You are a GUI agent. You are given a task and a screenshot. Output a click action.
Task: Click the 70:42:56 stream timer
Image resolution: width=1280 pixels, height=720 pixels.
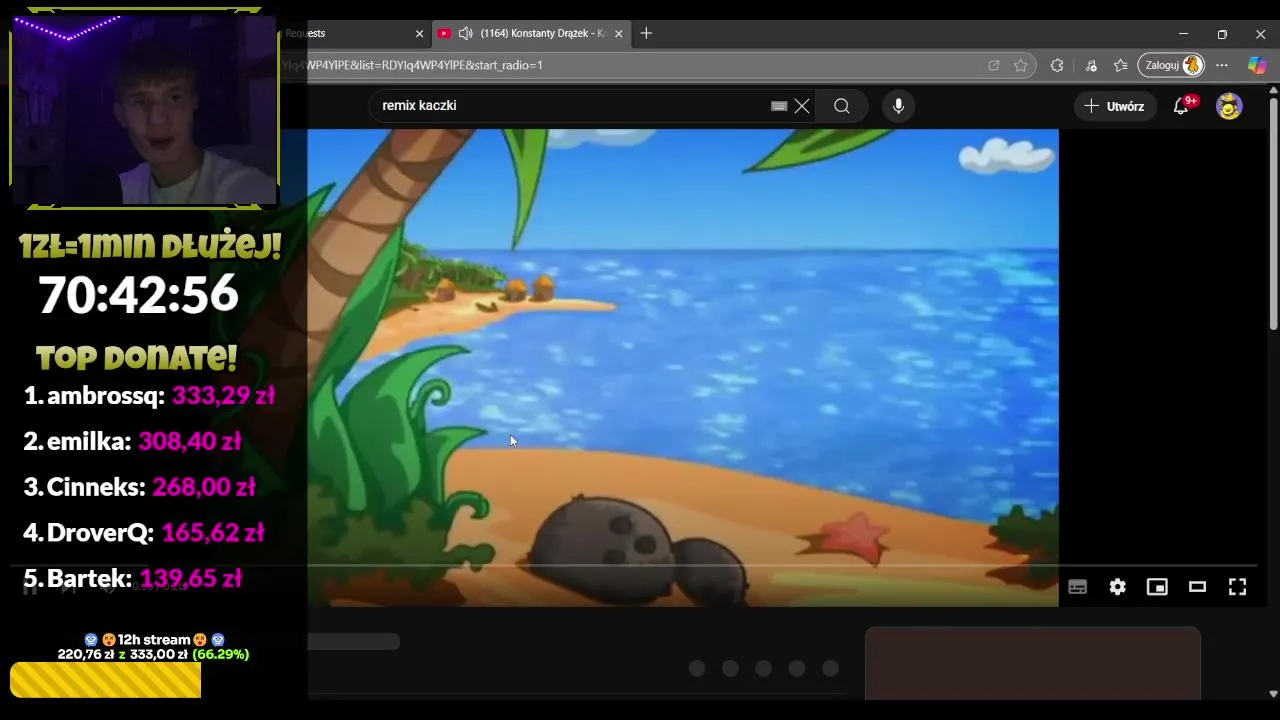click(138, 295)
